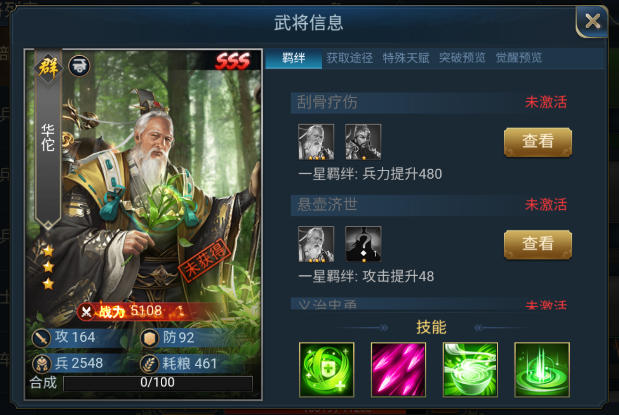Screen dimensions: 619x415
Task: Go to the 觉醒预览 tab
Action: 519,58
